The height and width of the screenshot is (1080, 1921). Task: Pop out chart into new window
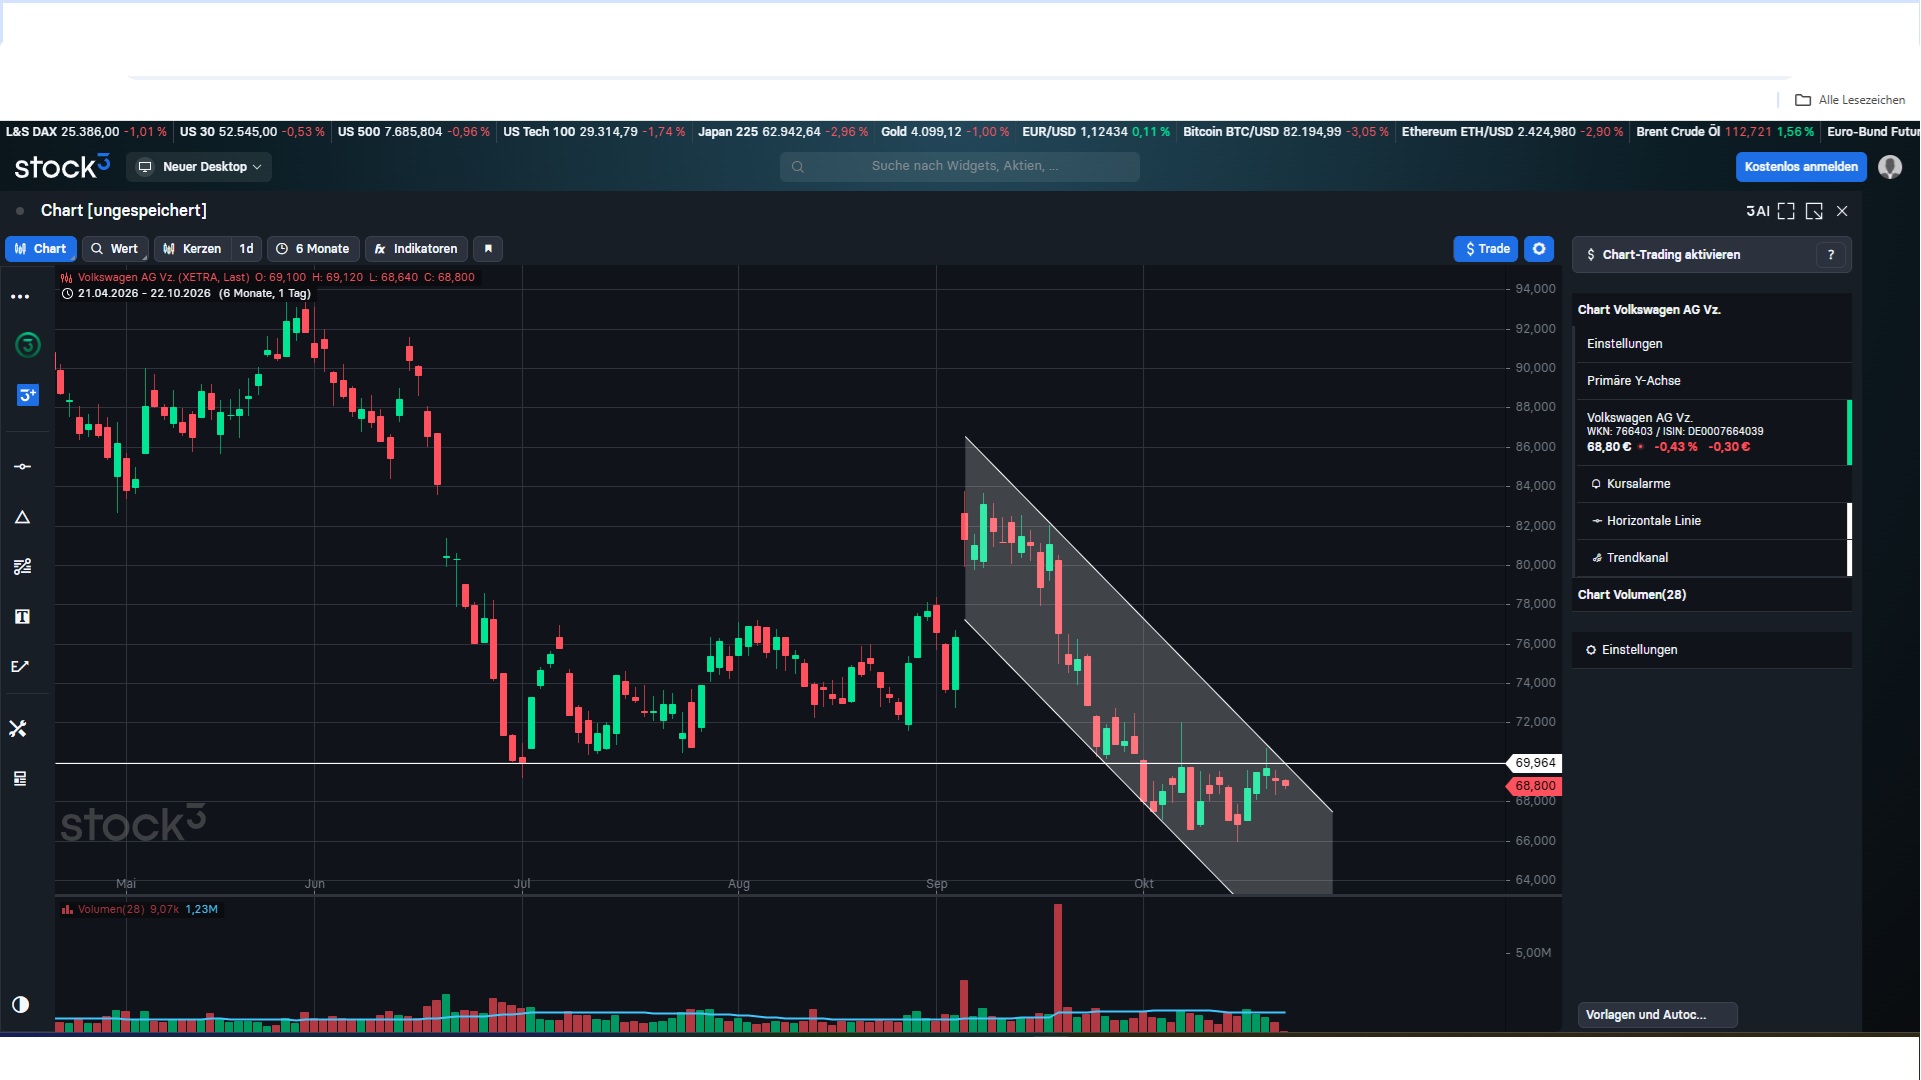(1814, 211)
